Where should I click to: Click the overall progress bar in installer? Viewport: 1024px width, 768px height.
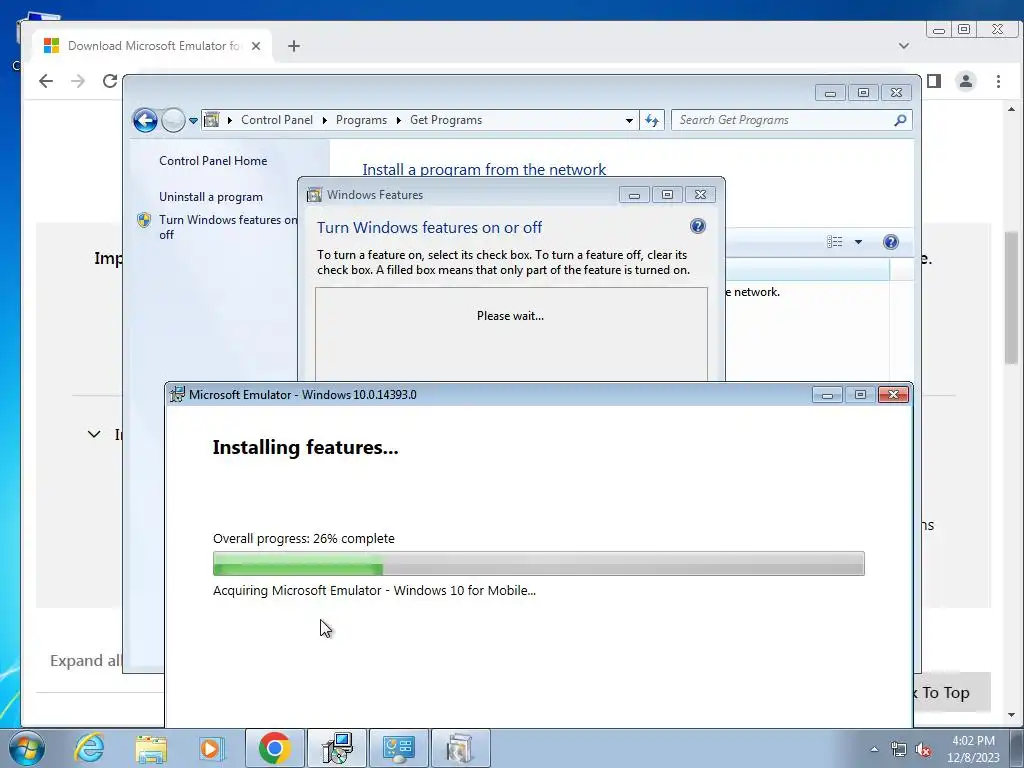(x=539, y=564)
